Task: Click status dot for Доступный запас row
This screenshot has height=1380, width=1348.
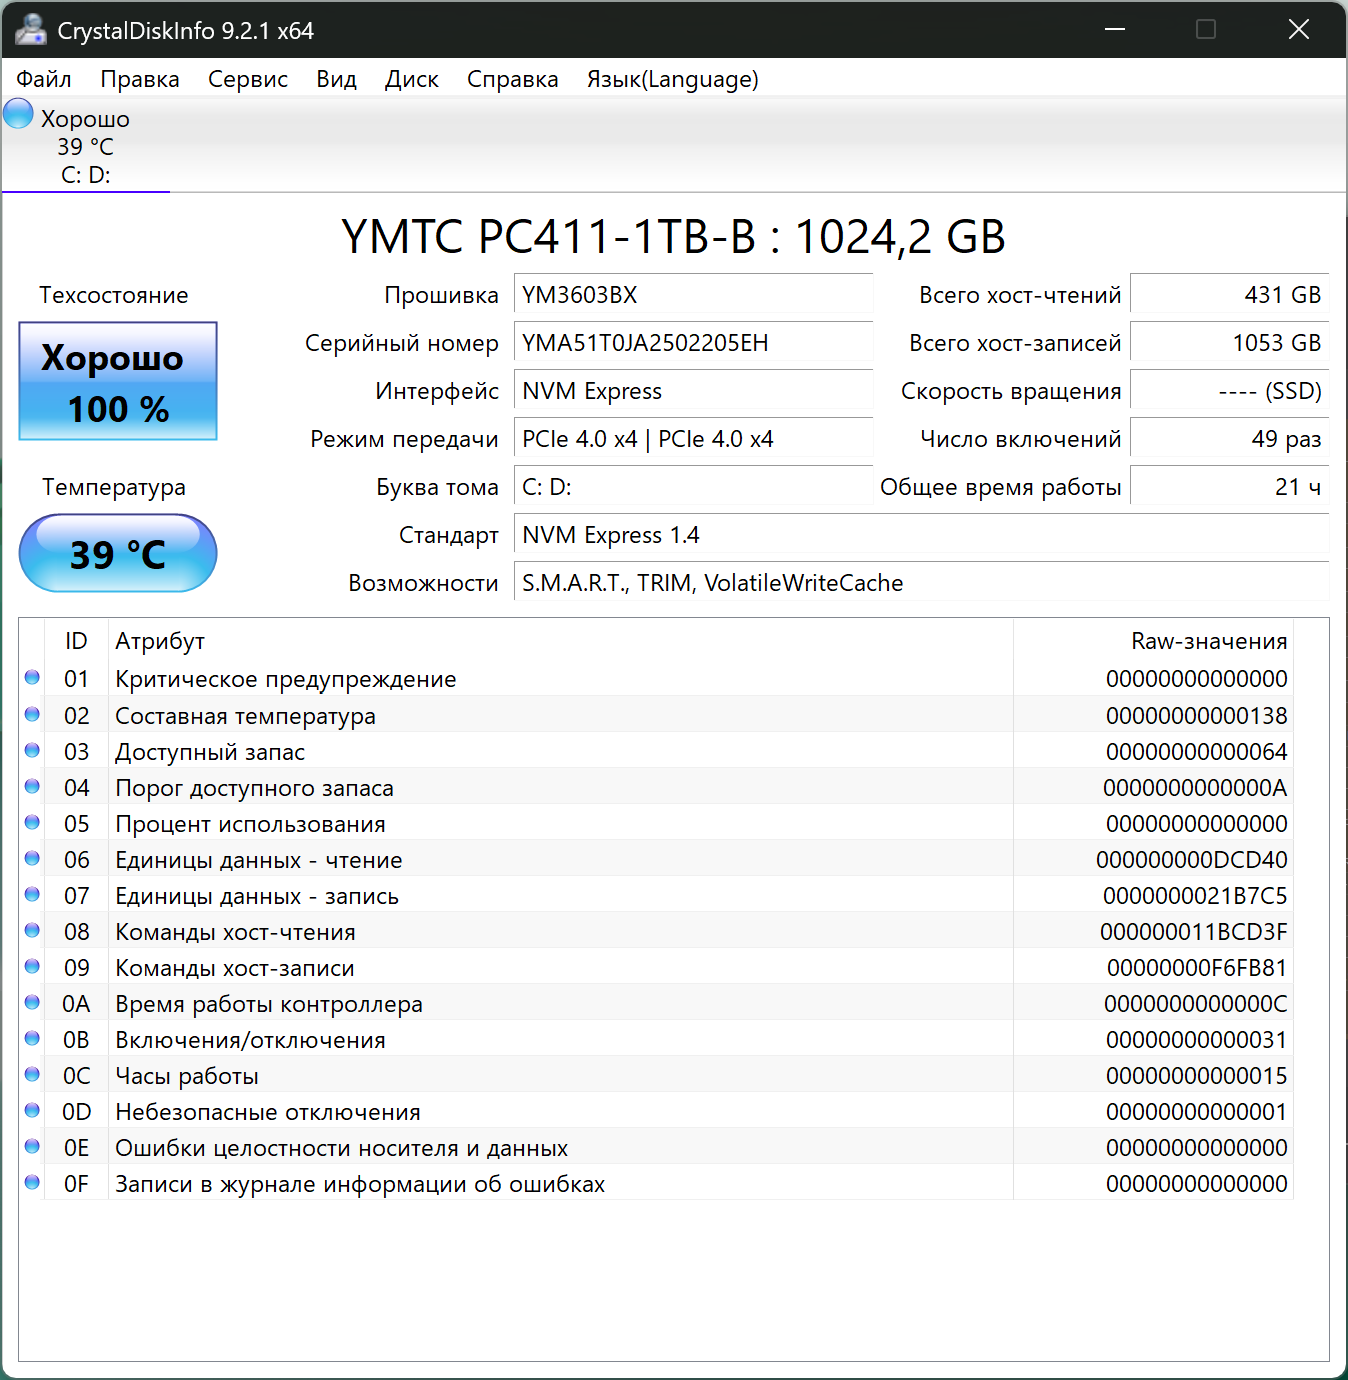Action: pyautogui.click(x=32, y=751)
